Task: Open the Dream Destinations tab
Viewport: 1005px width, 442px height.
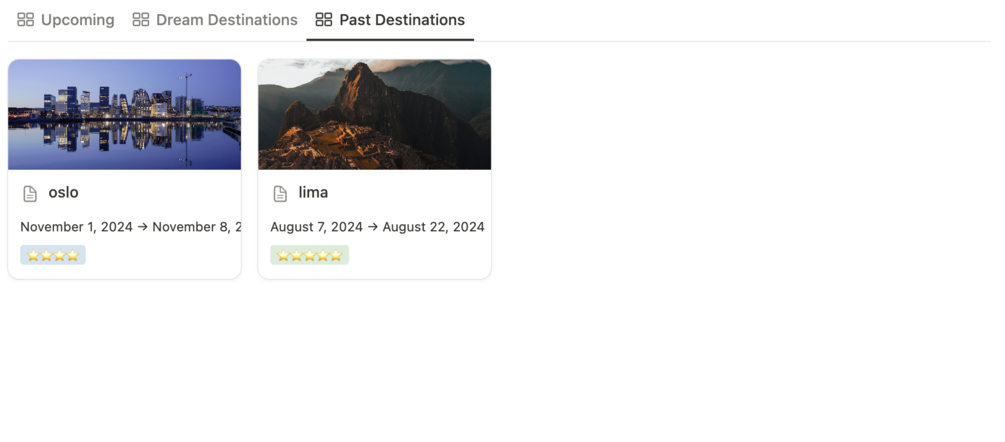Action: (226, 20)
